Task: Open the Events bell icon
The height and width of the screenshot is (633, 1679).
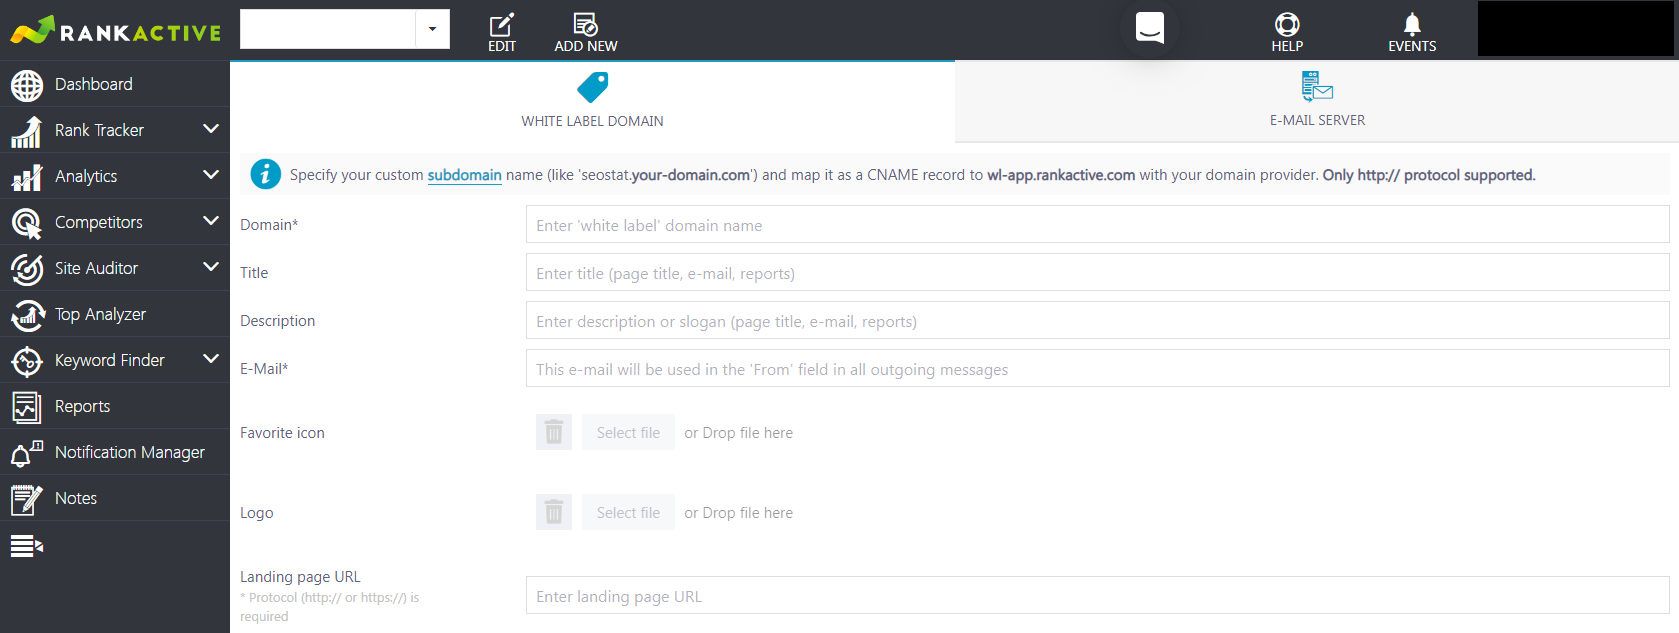Action: pyautogui.click(x=1412, y=24)
